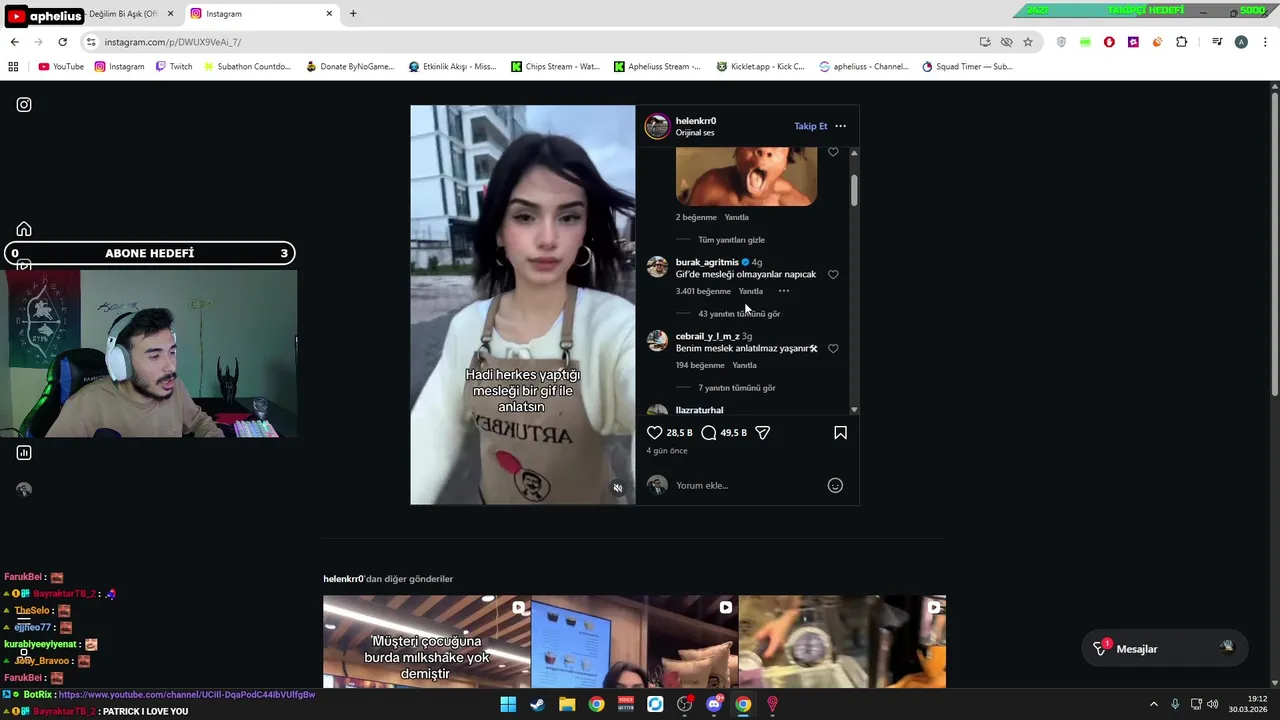Screen dimensions: 1280x720
Task: Open the profile avatar in Instagram's sidebar
Action: pyautogui.click(x=24, y=489)
